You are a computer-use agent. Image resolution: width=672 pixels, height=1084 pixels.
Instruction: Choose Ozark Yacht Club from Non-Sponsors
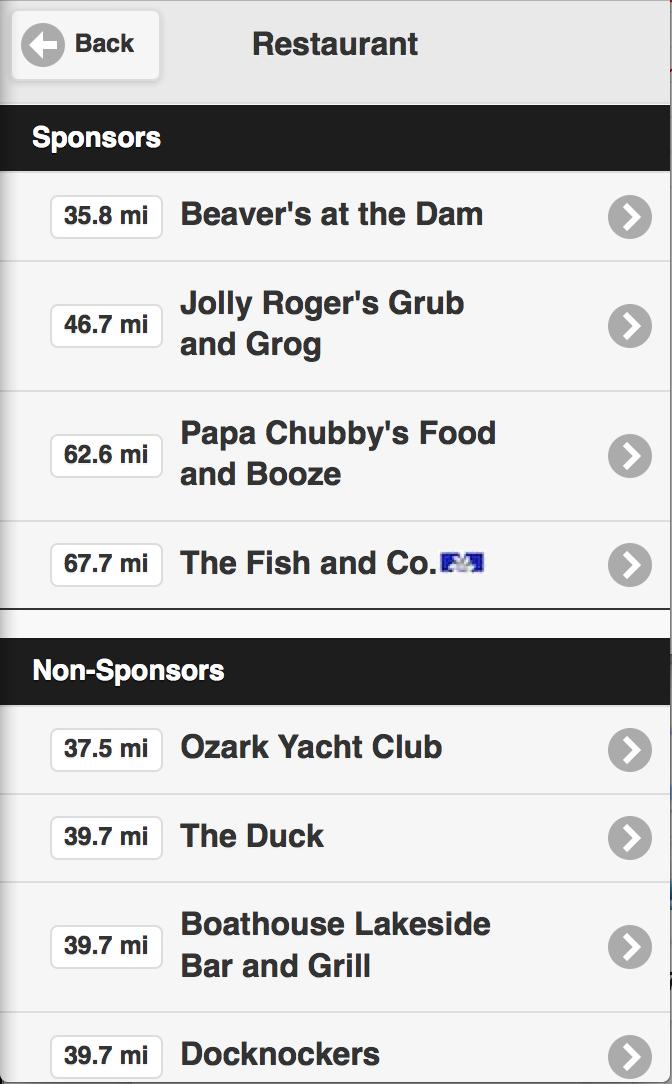point(311,747)
